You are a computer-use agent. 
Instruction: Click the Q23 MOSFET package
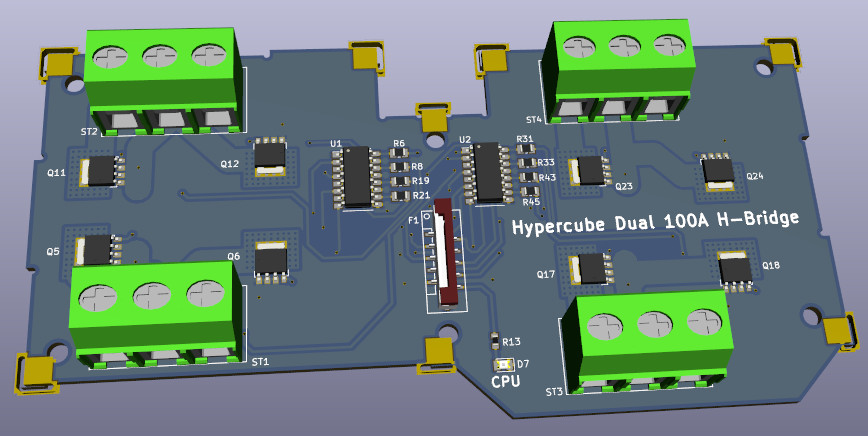pos(590,170)
